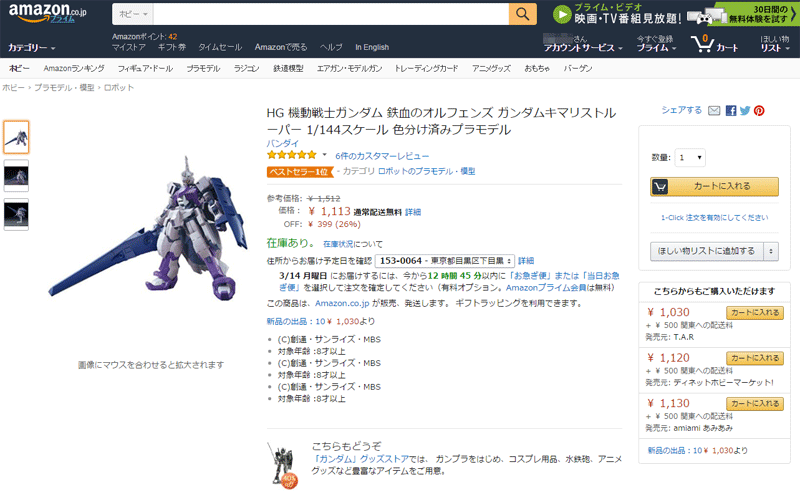Click the main Gundam Kimaris product image

tap(149, 230)
